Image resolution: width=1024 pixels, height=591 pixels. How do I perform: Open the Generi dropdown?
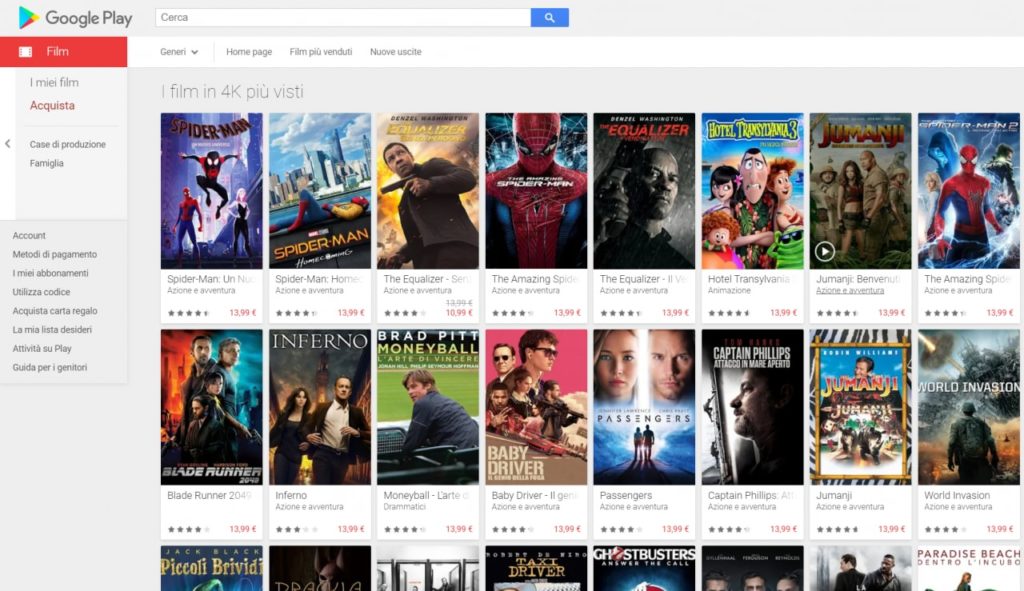(179, 52)
